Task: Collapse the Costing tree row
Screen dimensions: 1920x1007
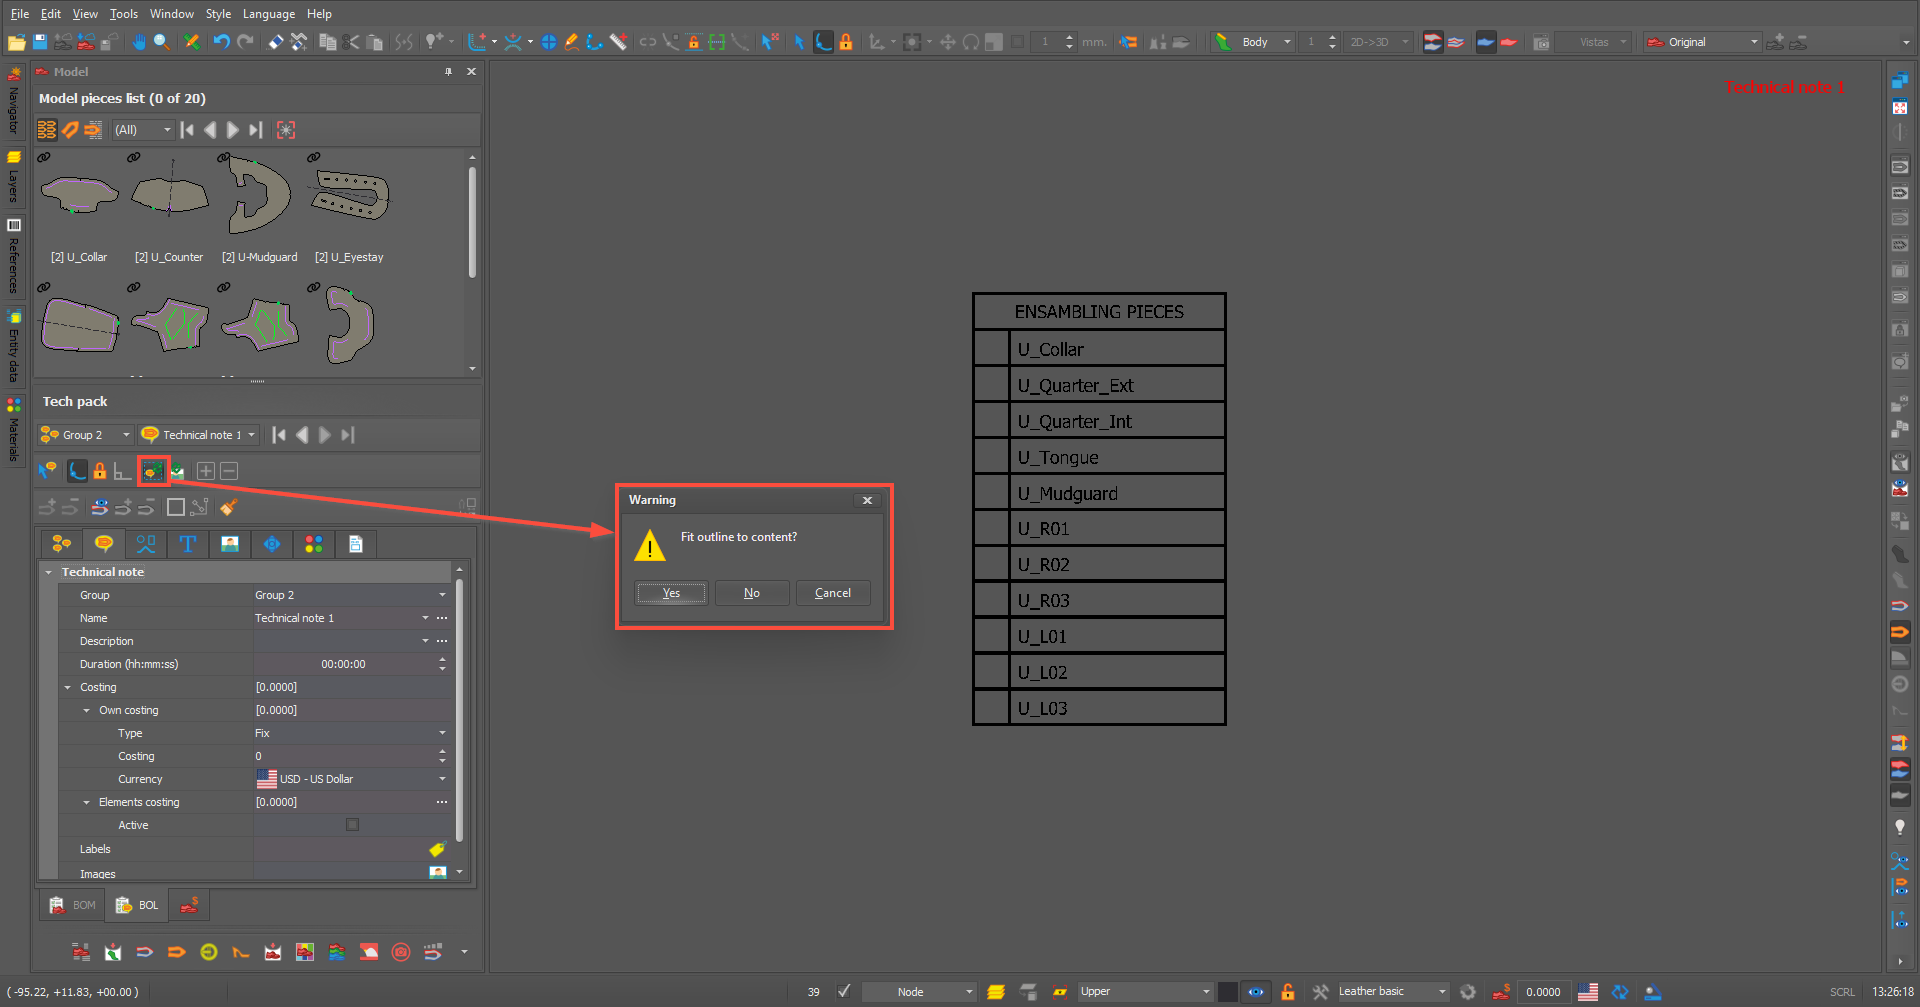Action: [68, 687]
